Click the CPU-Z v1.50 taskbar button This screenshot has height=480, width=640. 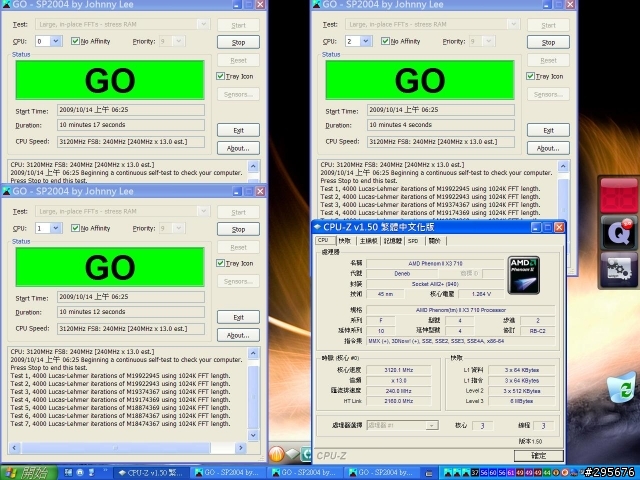coord(151,473)
